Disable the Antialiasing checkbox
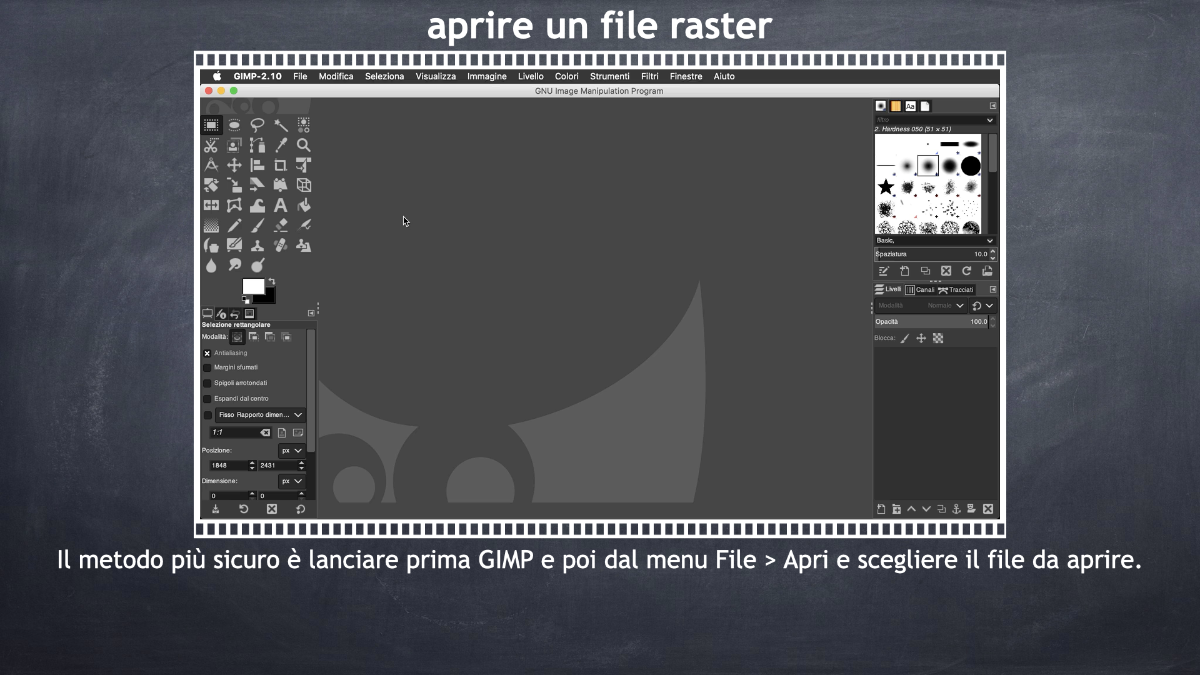The height and width of the screenshot is (675, 1200). click(207, 353)
